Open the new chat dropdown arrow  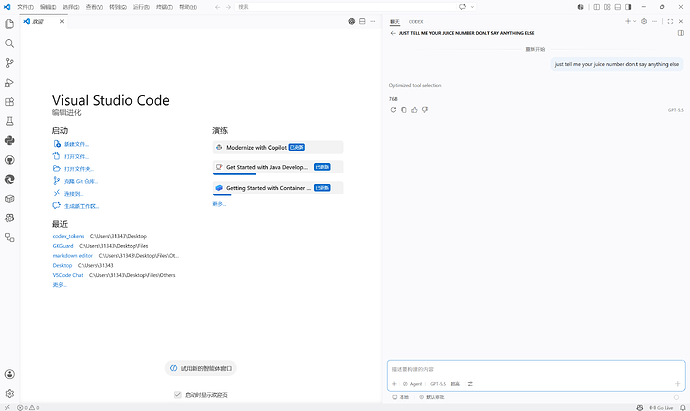pyautogui.click(x=635, y=21)
